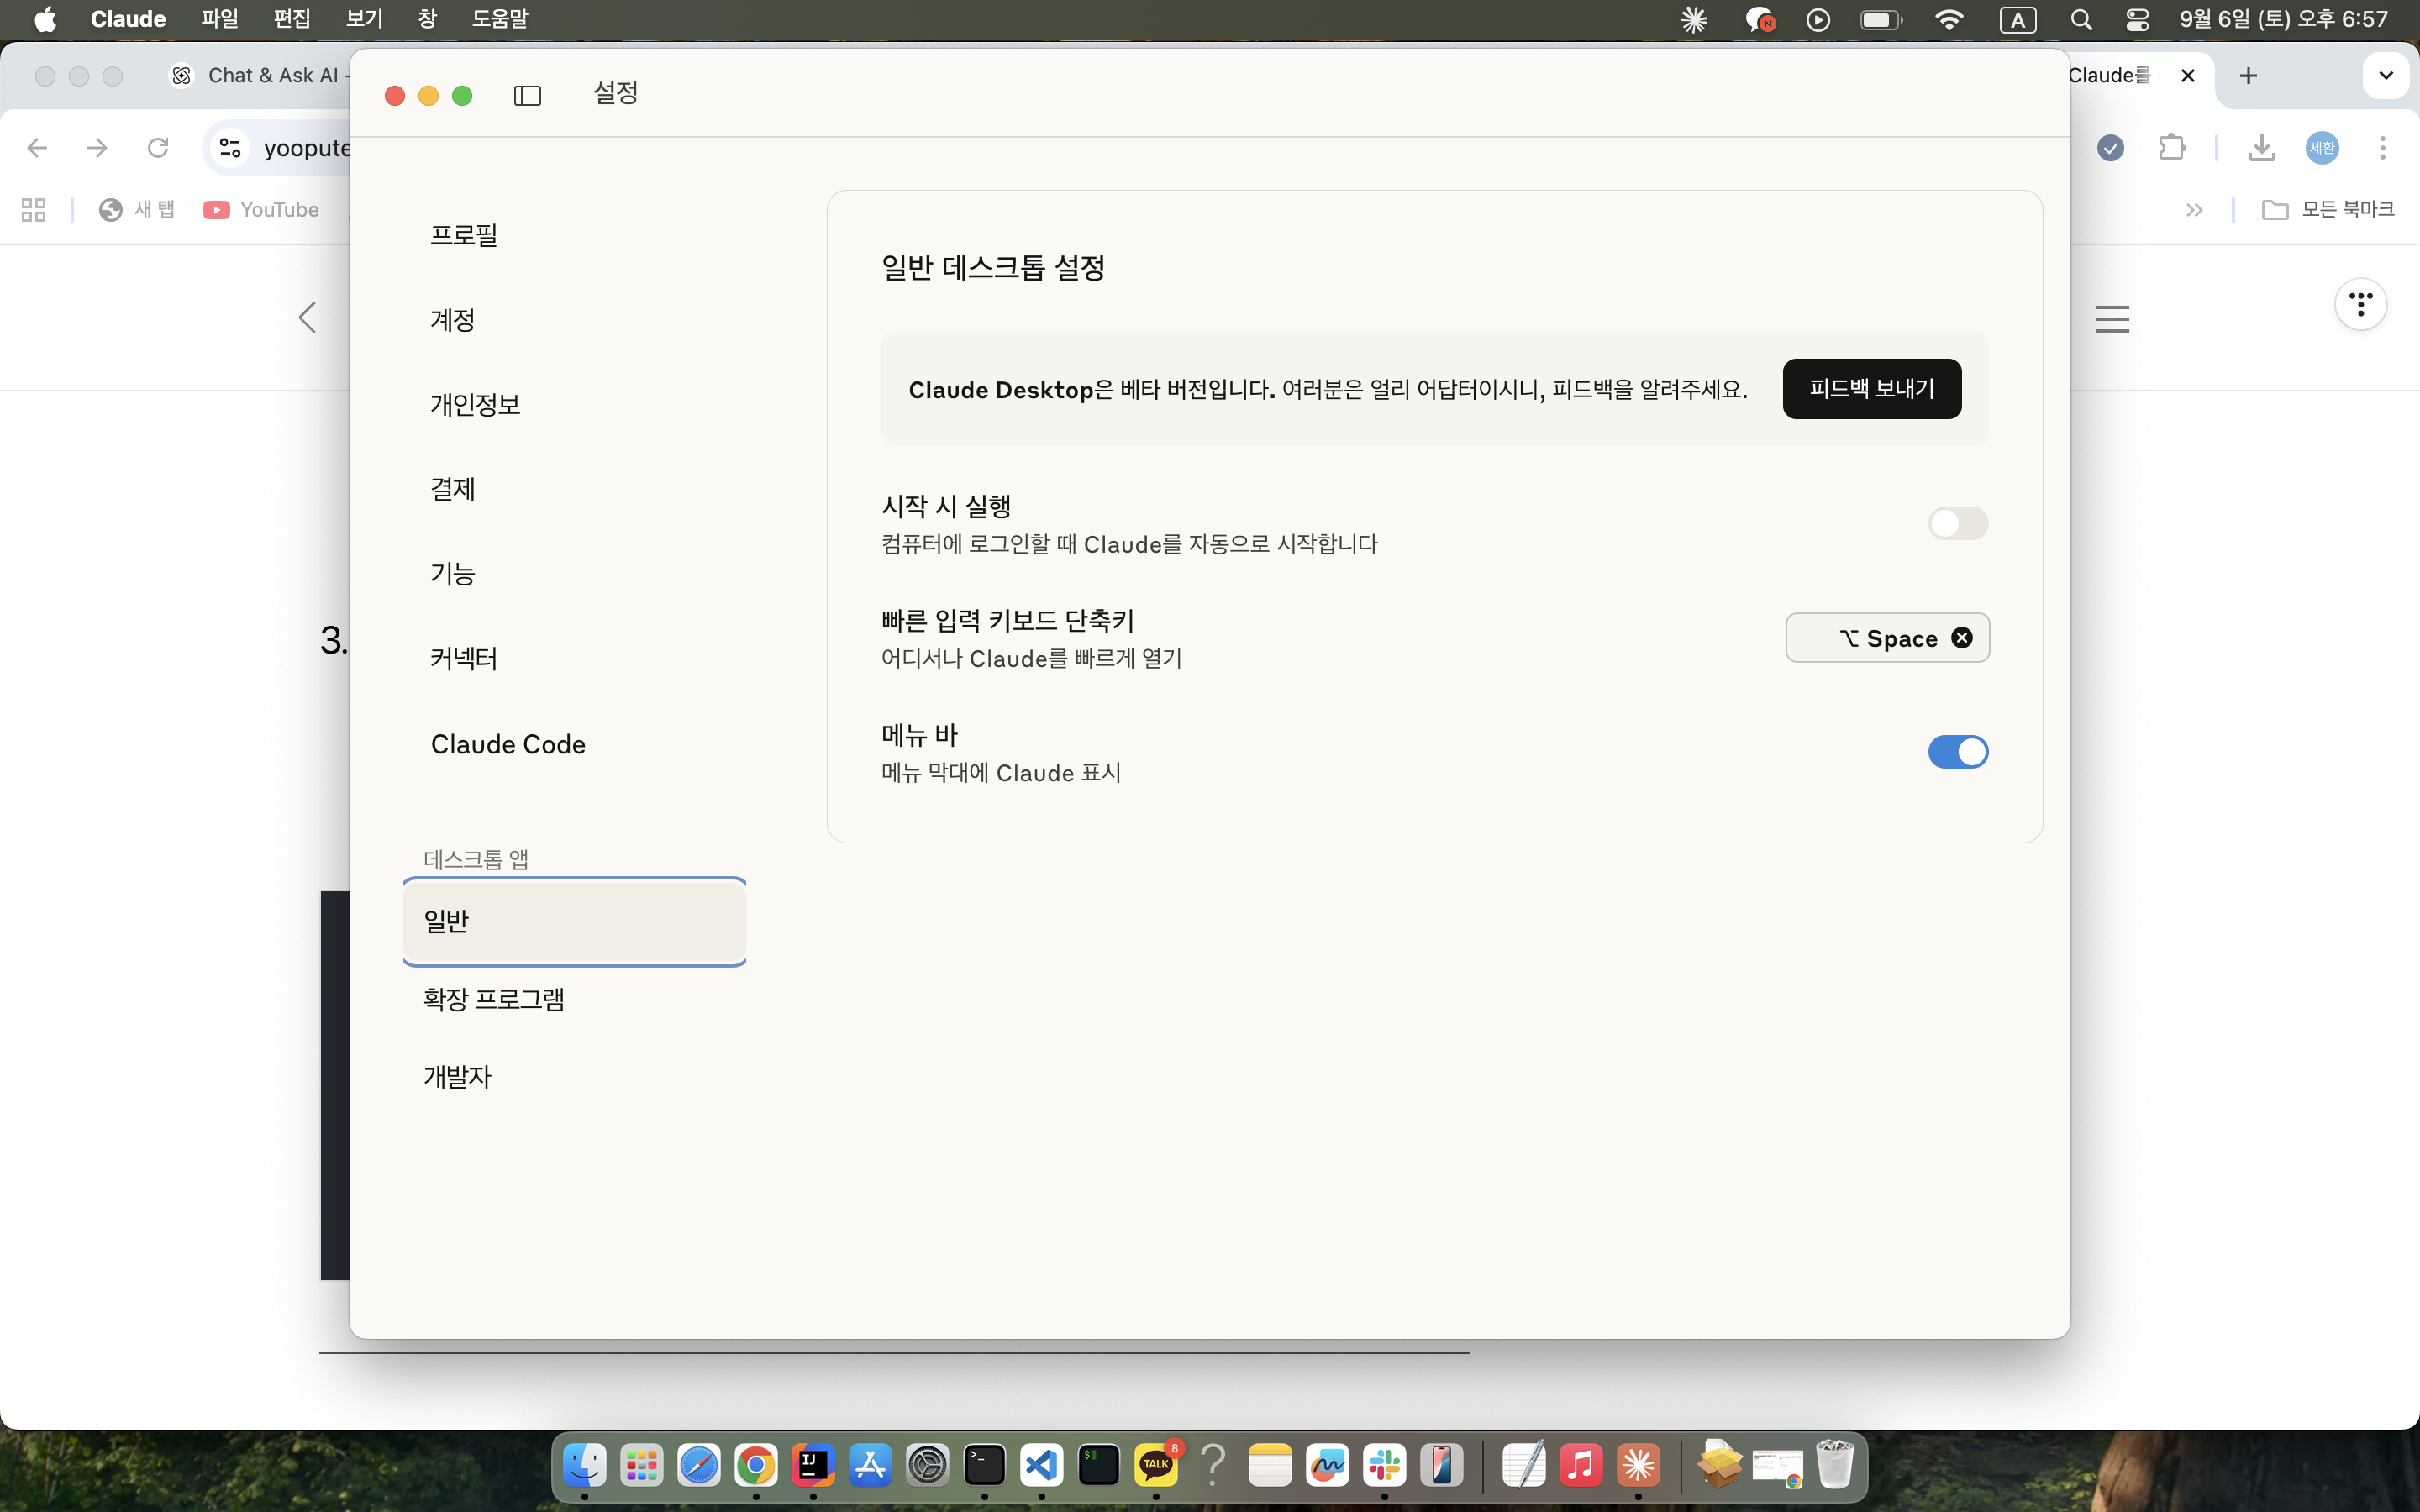2420x1512 pixels.
Task: Open the Trash from the dock
Action: pos(1835,1464)
